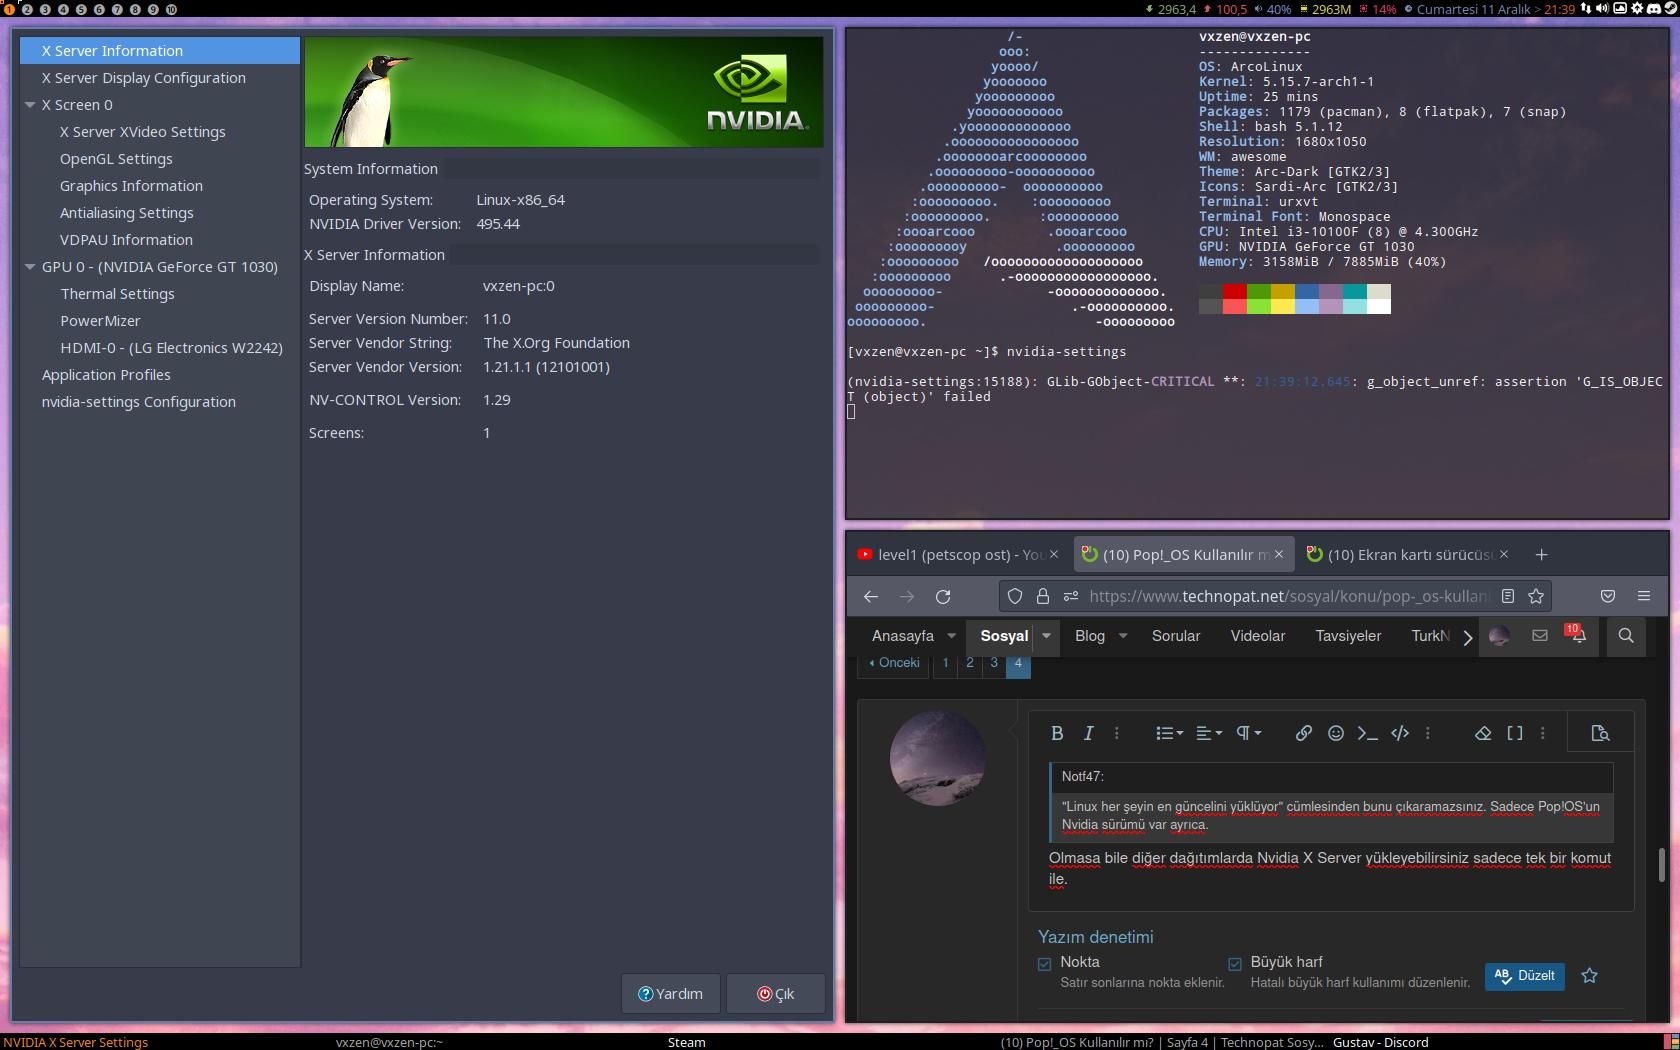
Task: Show more navigation items with the right chevron
Action: point(1467,637)
